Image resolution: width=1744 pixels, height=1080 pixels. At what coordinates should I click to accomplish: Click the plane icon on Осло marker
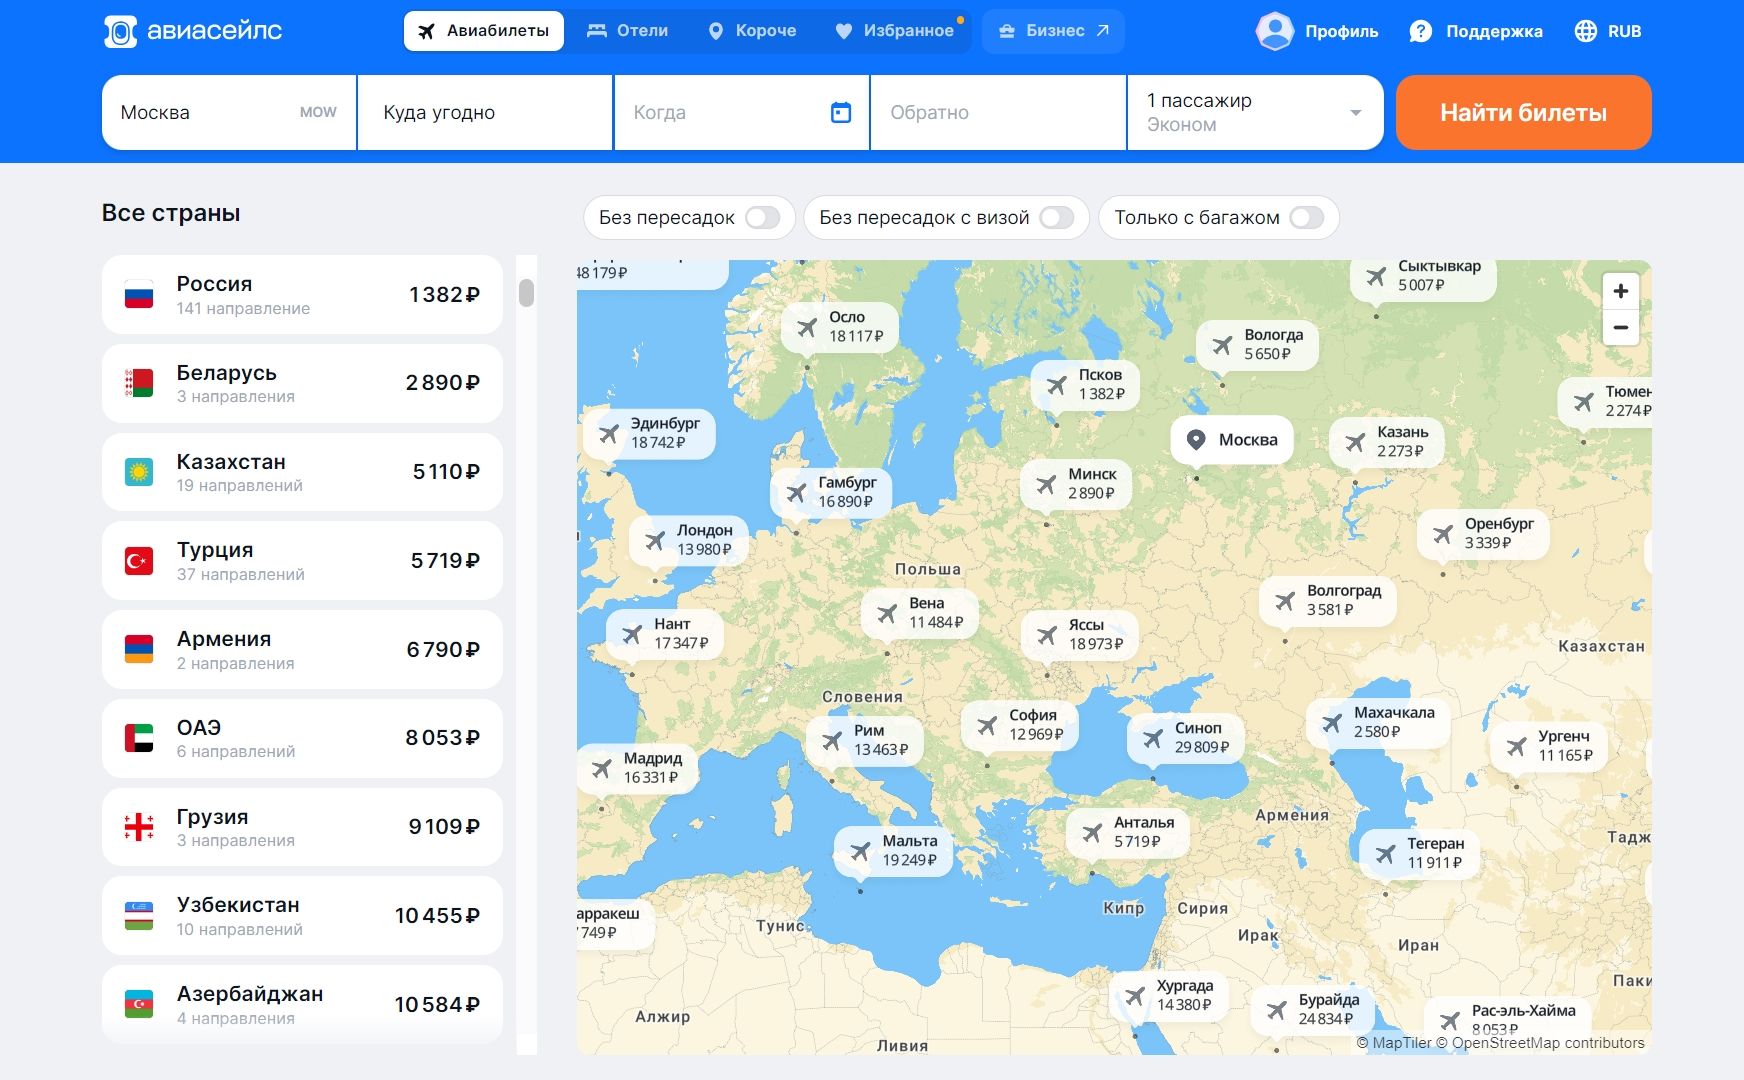tap(806, 327)
